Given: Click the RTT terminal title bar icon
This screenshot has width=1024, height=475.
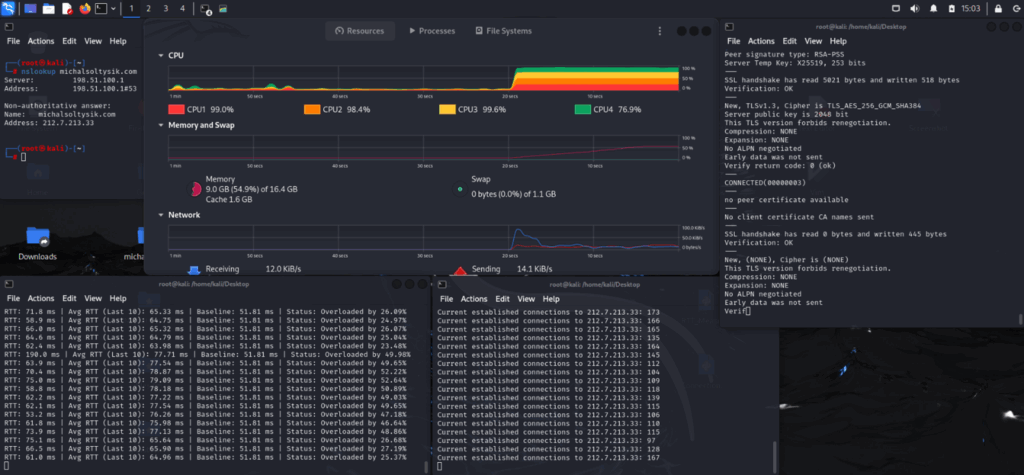Looking at the screenshot, I should pyautogui.click(x=8, y=284).
